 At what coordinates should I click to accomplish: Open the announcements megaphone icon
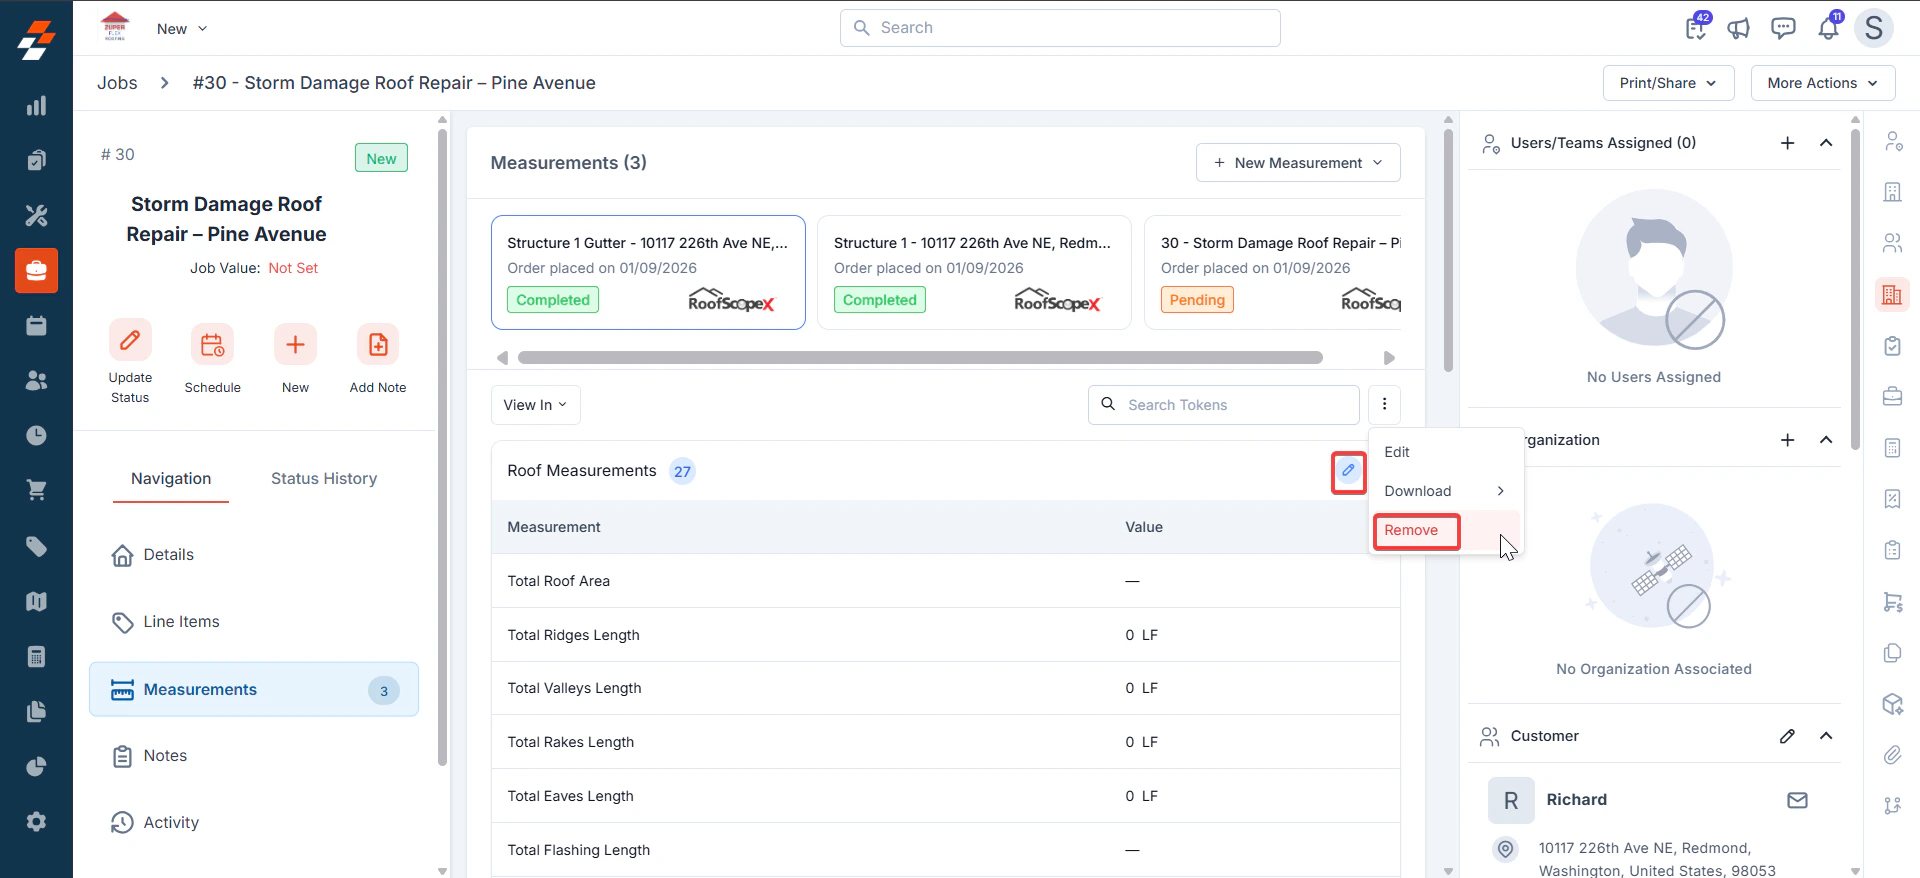point(1739,28)
